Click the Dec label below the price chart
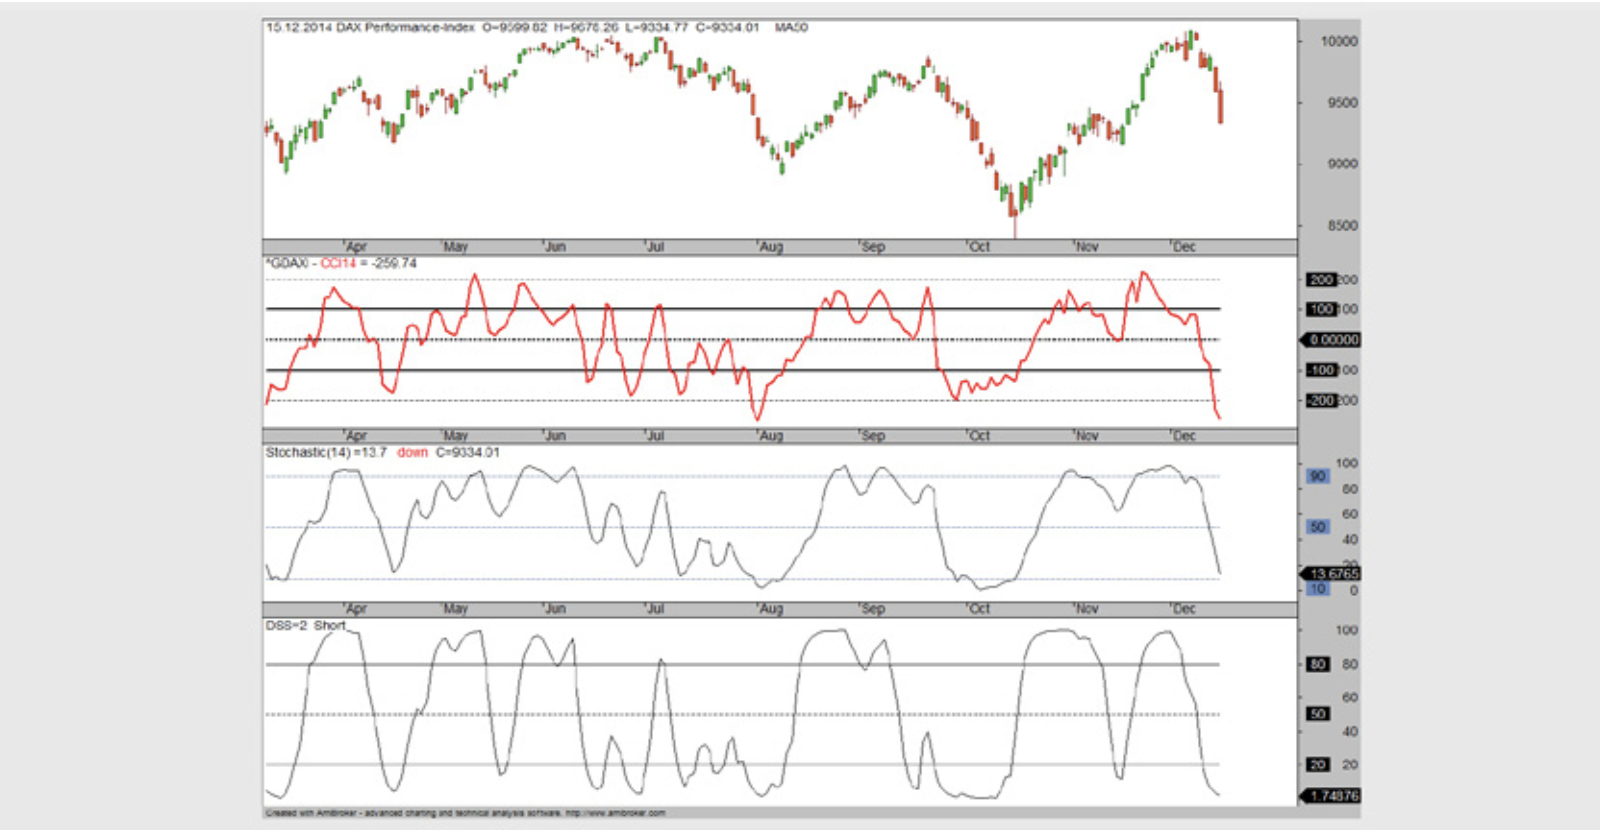The width and height of the screenshot is (1600, 830). 1184,247
